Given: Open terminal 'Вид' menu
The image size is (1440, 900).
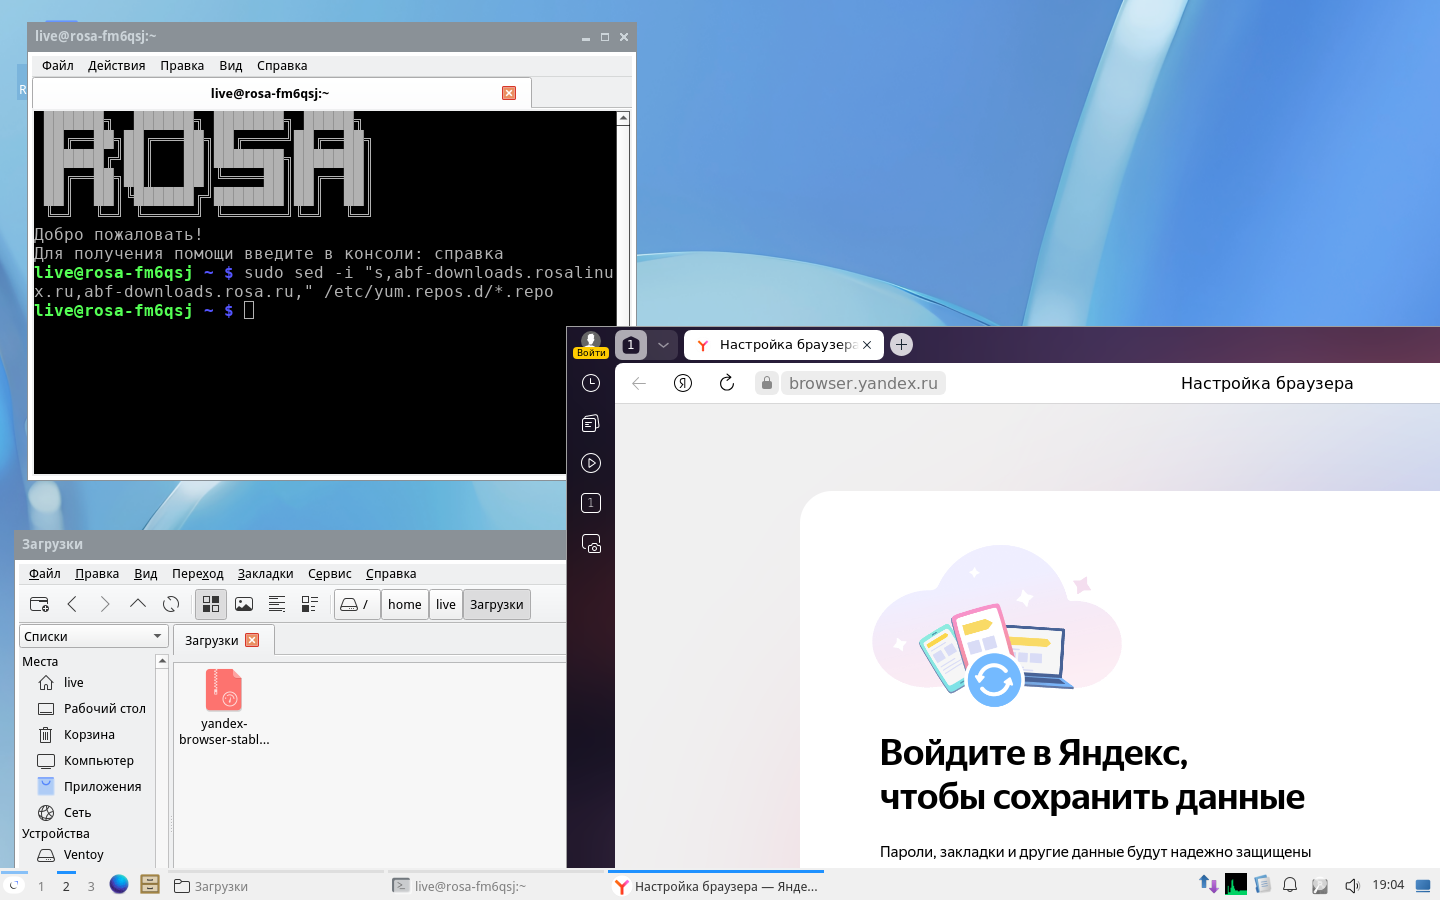Looking at the screenshot, I should pos(231,66).
